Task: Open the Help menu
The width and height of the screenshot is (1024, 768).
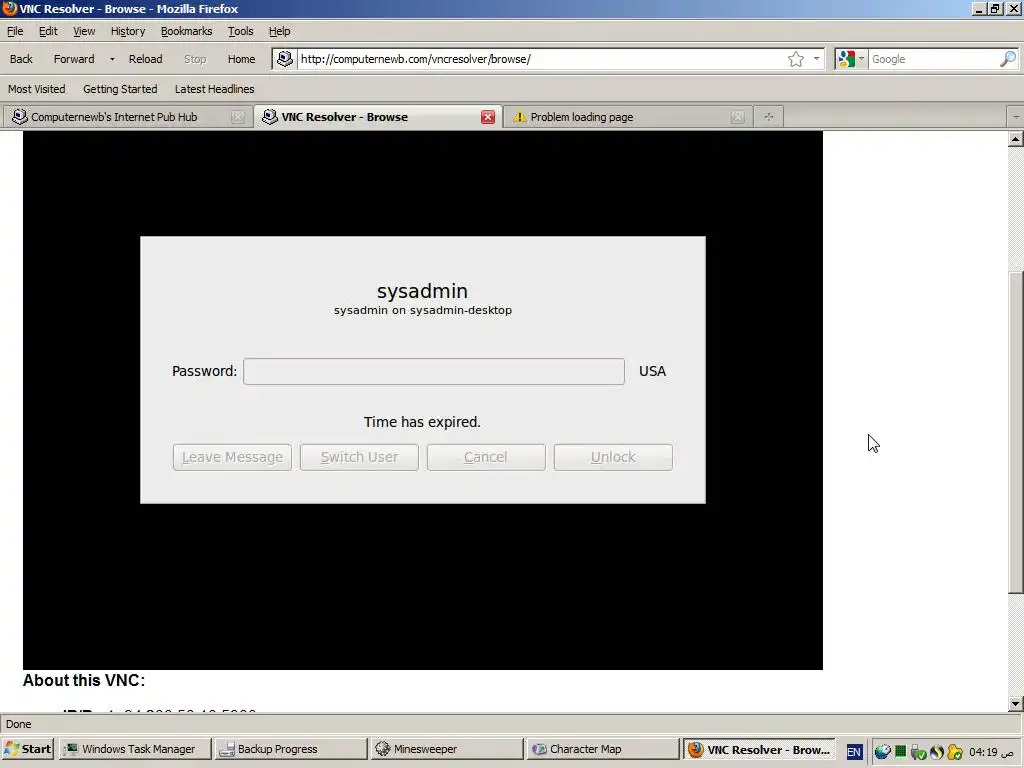Action: point(279,31)
